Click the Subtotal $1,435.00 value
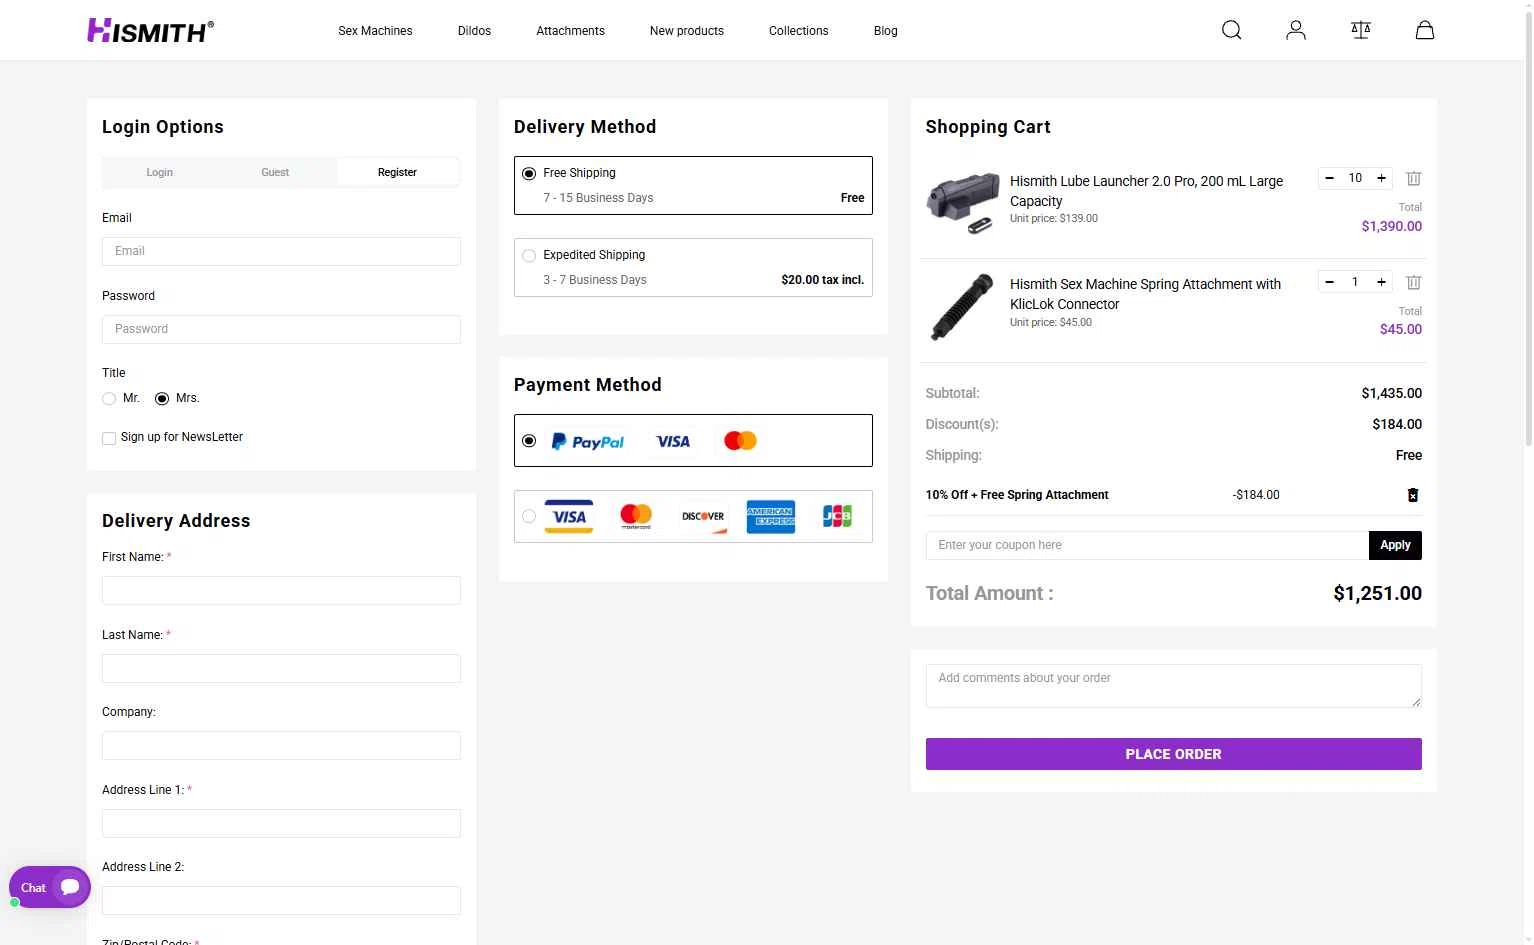 [1391, 393]
